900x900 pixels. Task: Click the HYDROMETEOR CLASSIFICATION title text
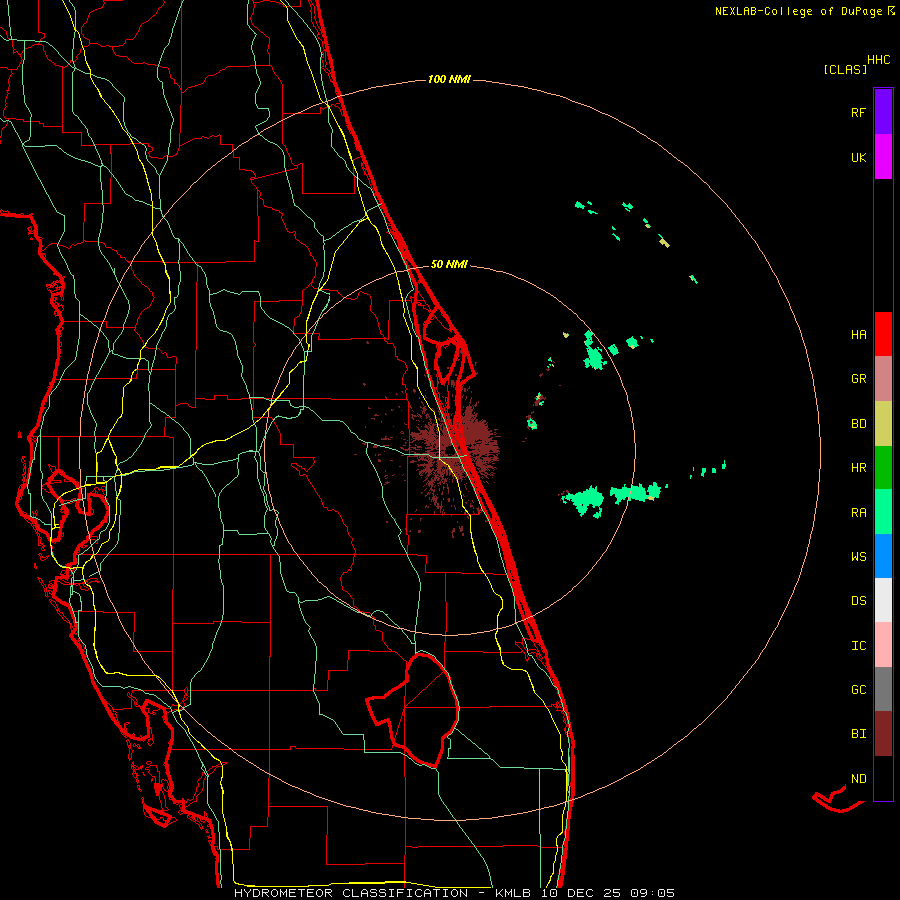351,893
